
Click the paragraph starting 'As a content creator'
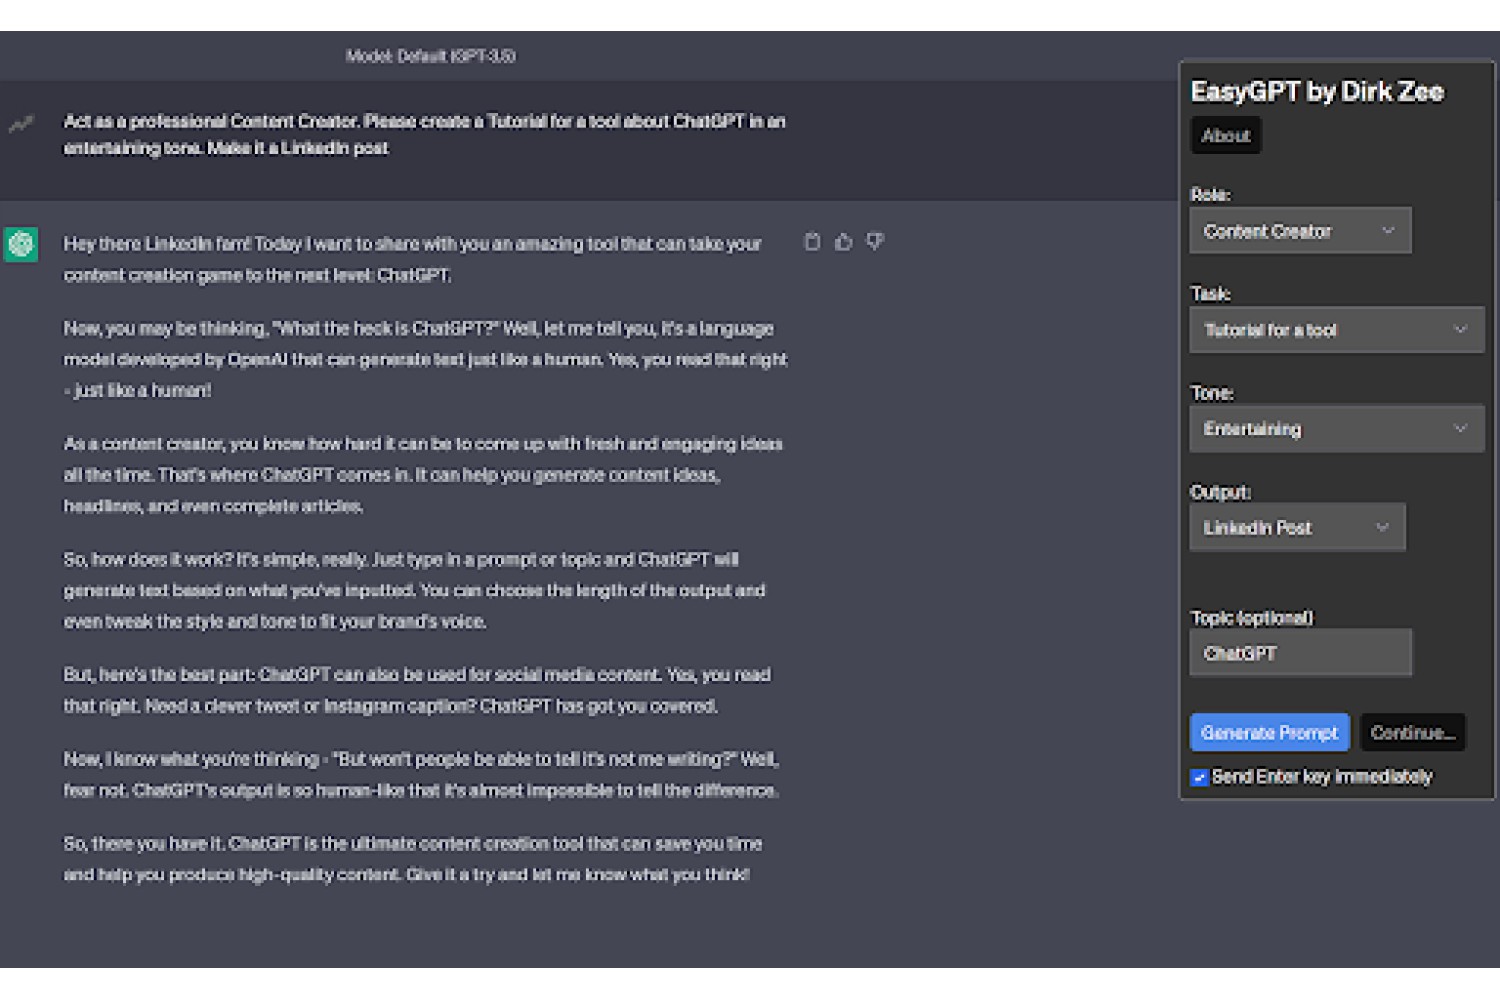[423, 474]
